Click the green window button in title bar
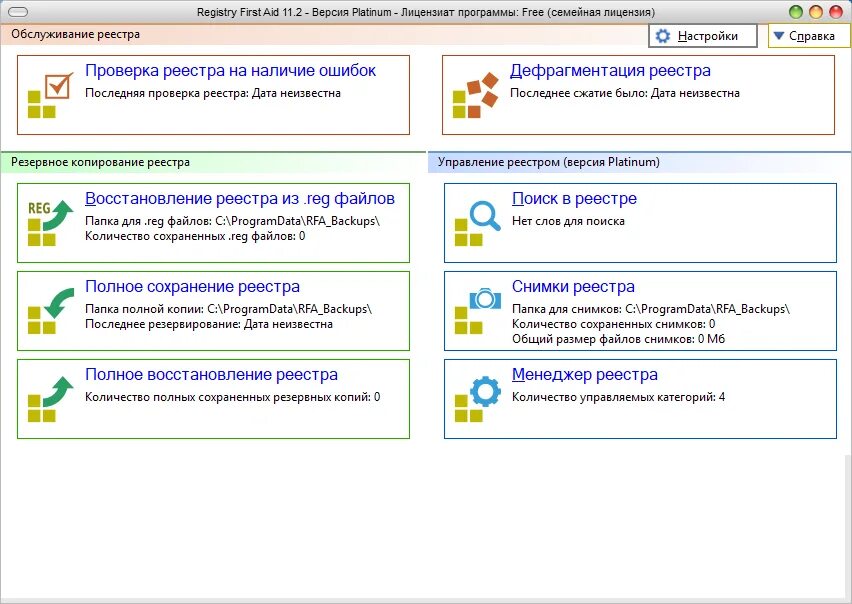The width and height of the screenshot is (852, 604). [x=796, y=12]
